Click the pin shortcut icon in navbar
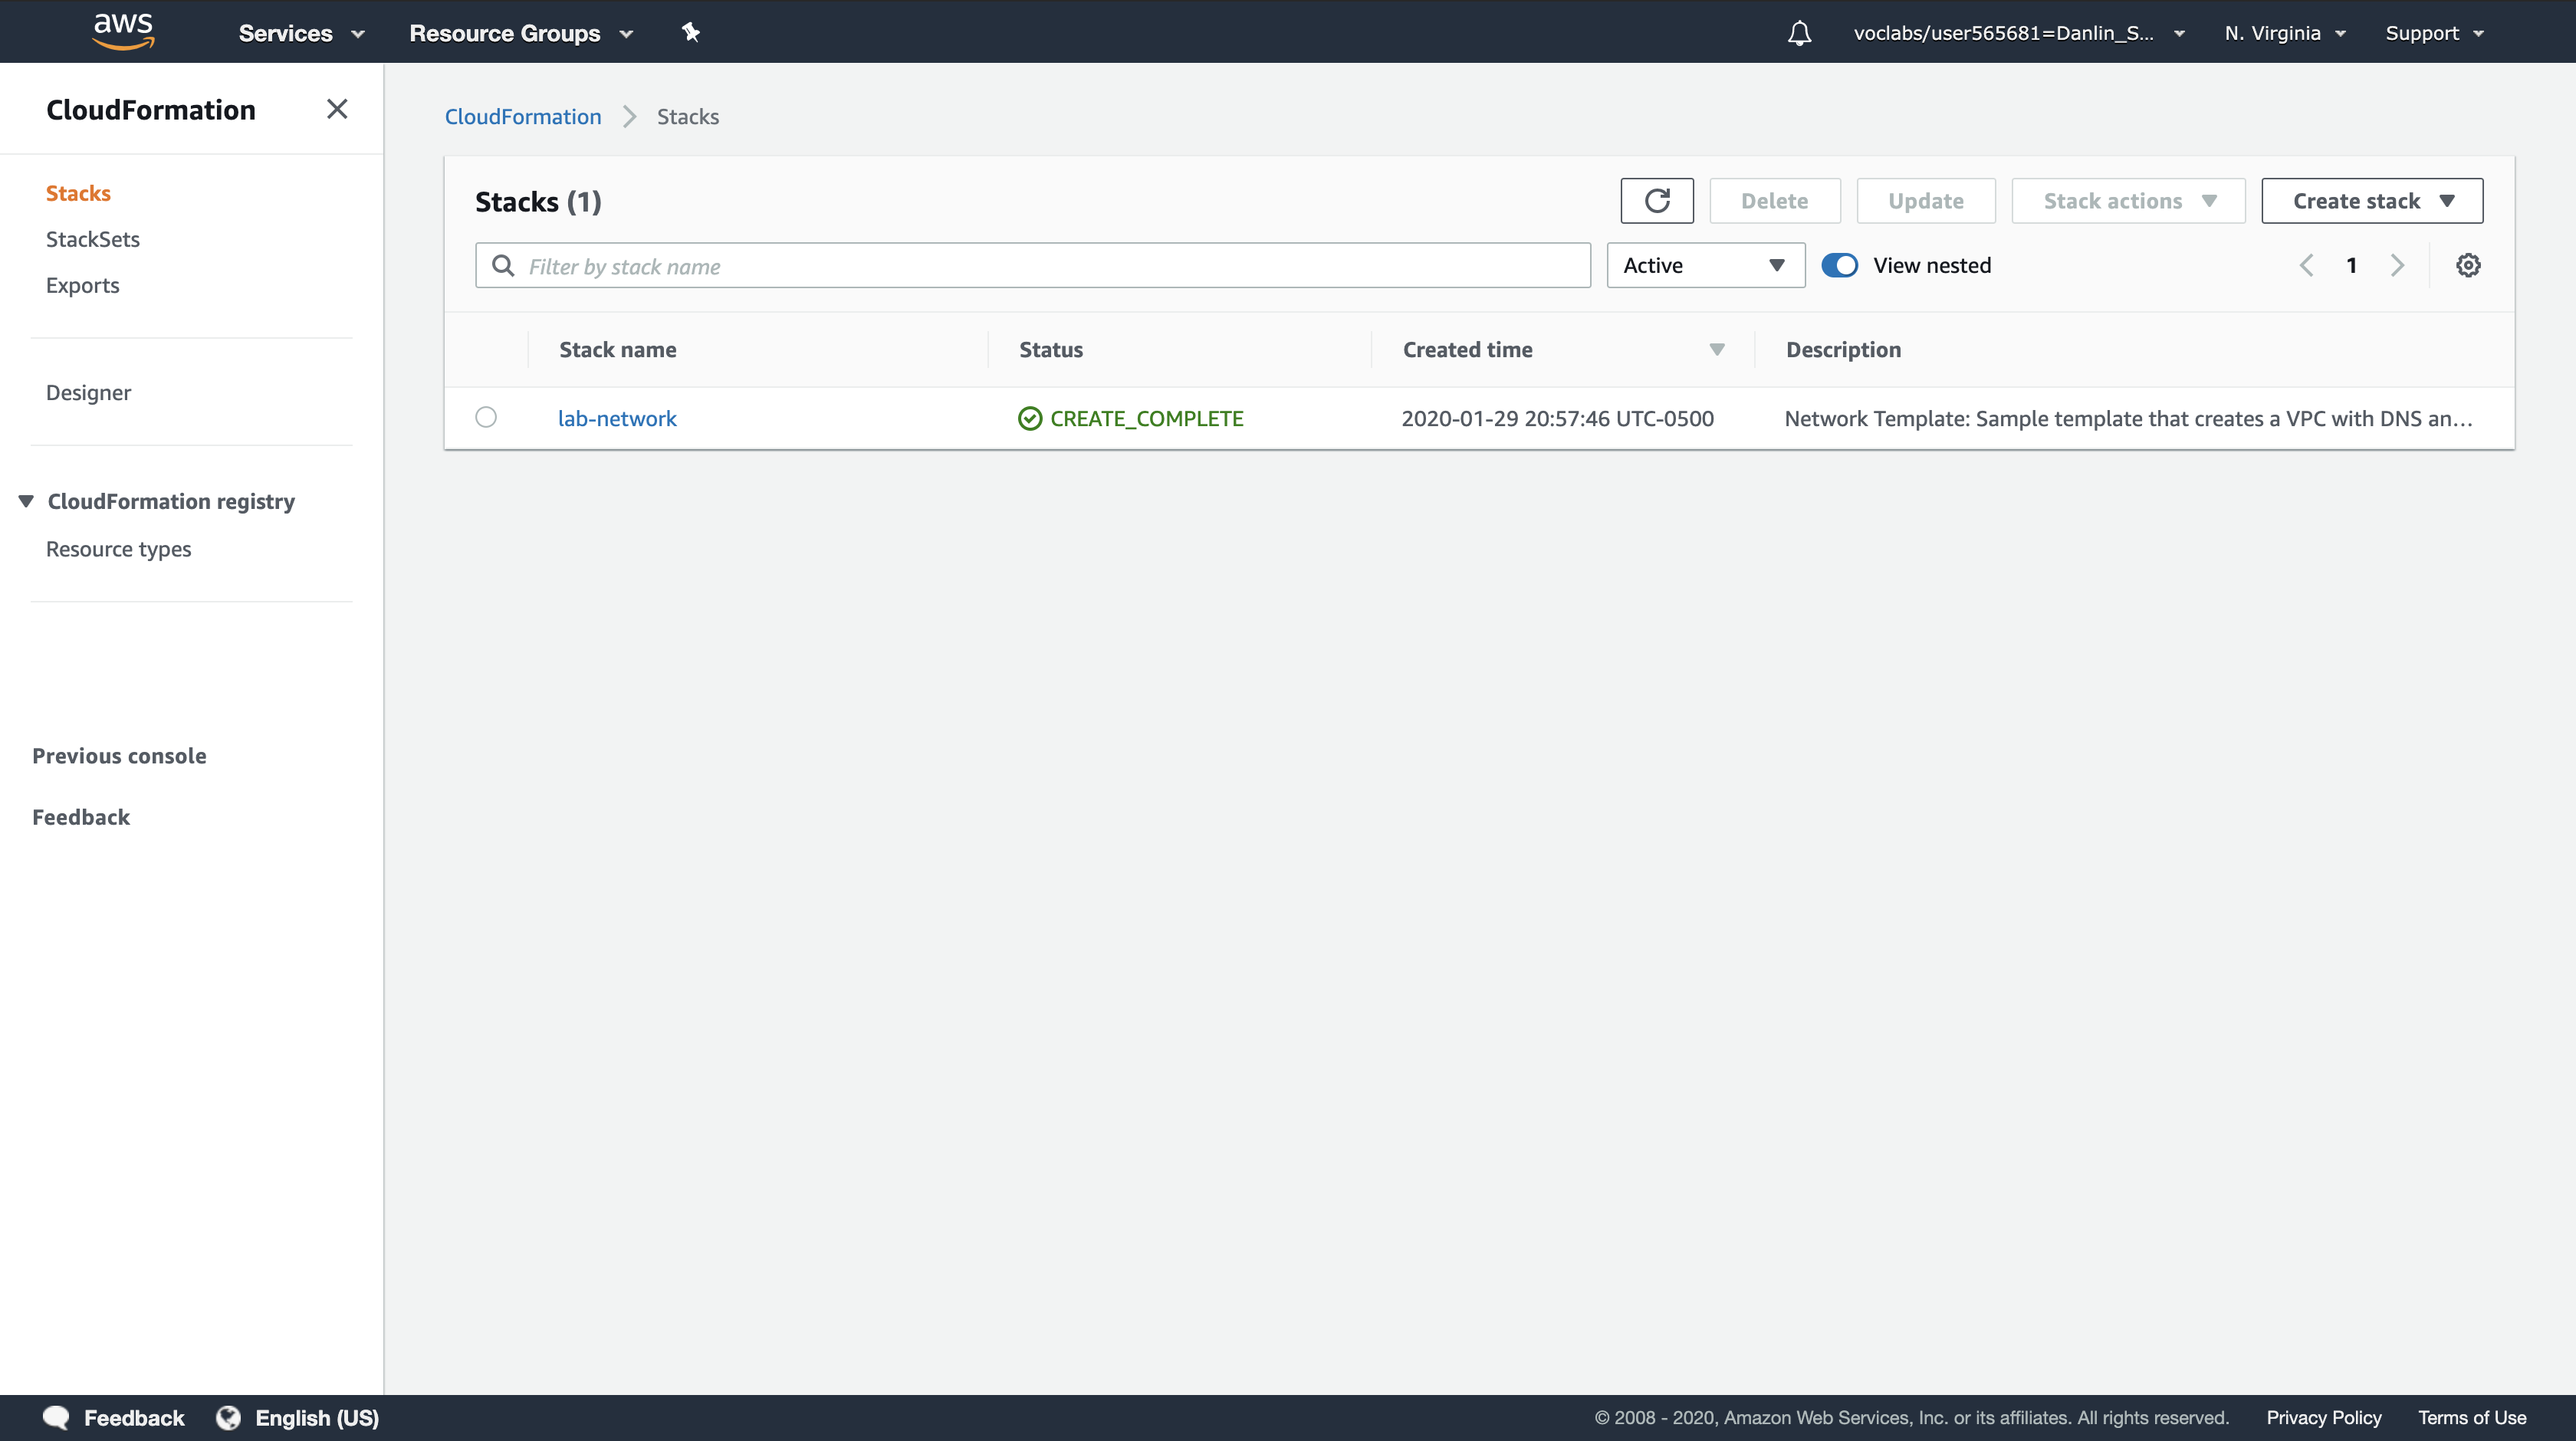The width and height of the screenshot is (2576, 1441). 690,32
